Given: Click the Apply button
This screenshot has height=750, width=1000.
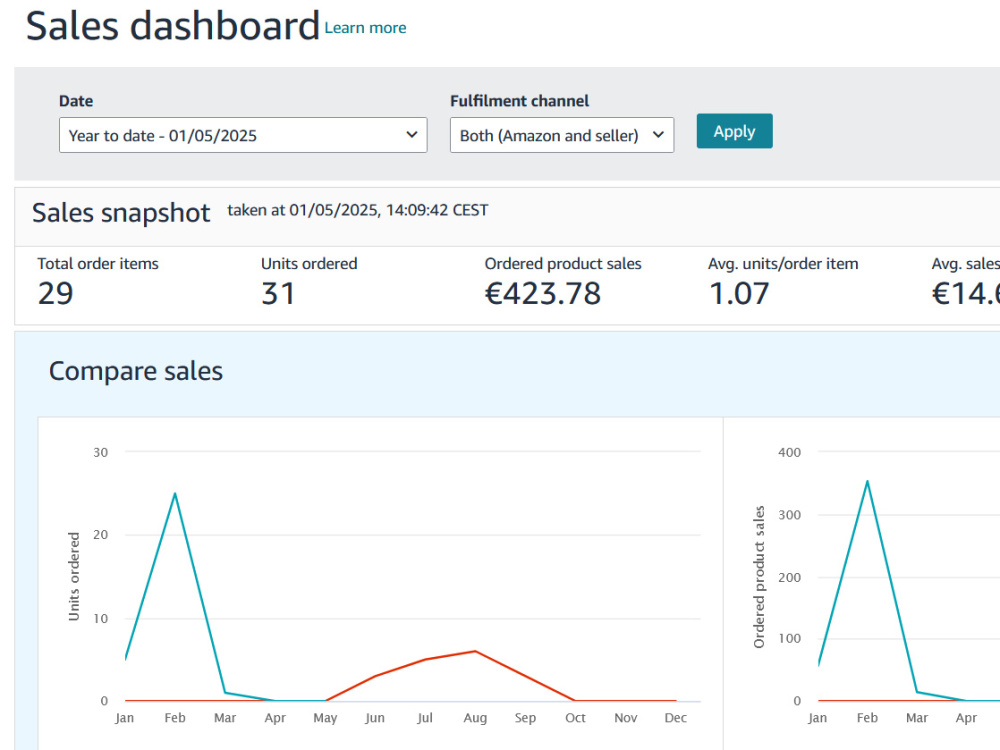Looking at the screenshot, I should pos(734,131).
